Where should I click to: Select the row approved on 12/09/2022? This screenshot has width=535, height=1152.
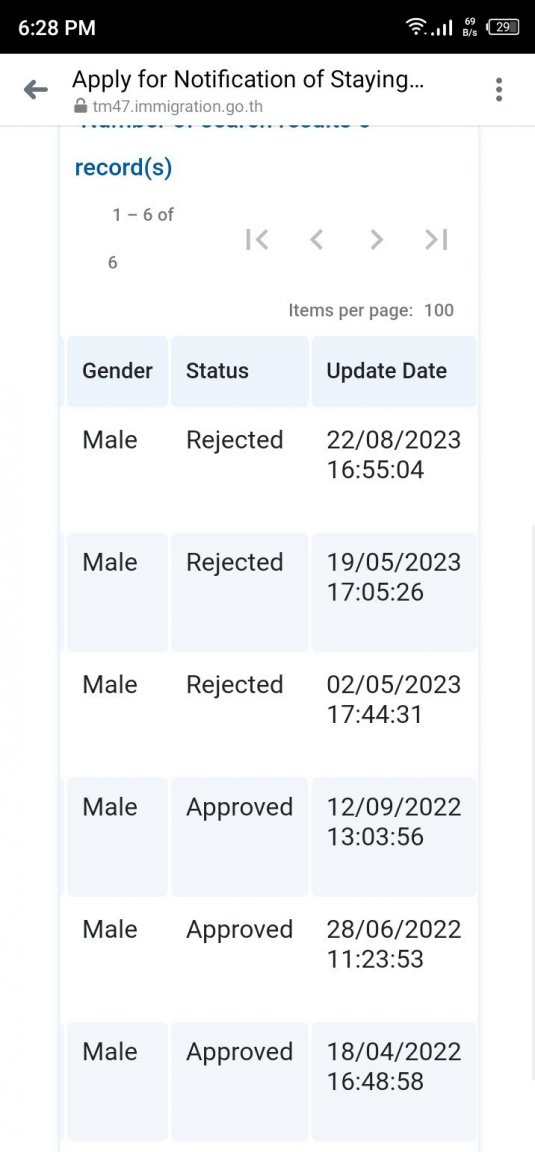pos(271,837)
